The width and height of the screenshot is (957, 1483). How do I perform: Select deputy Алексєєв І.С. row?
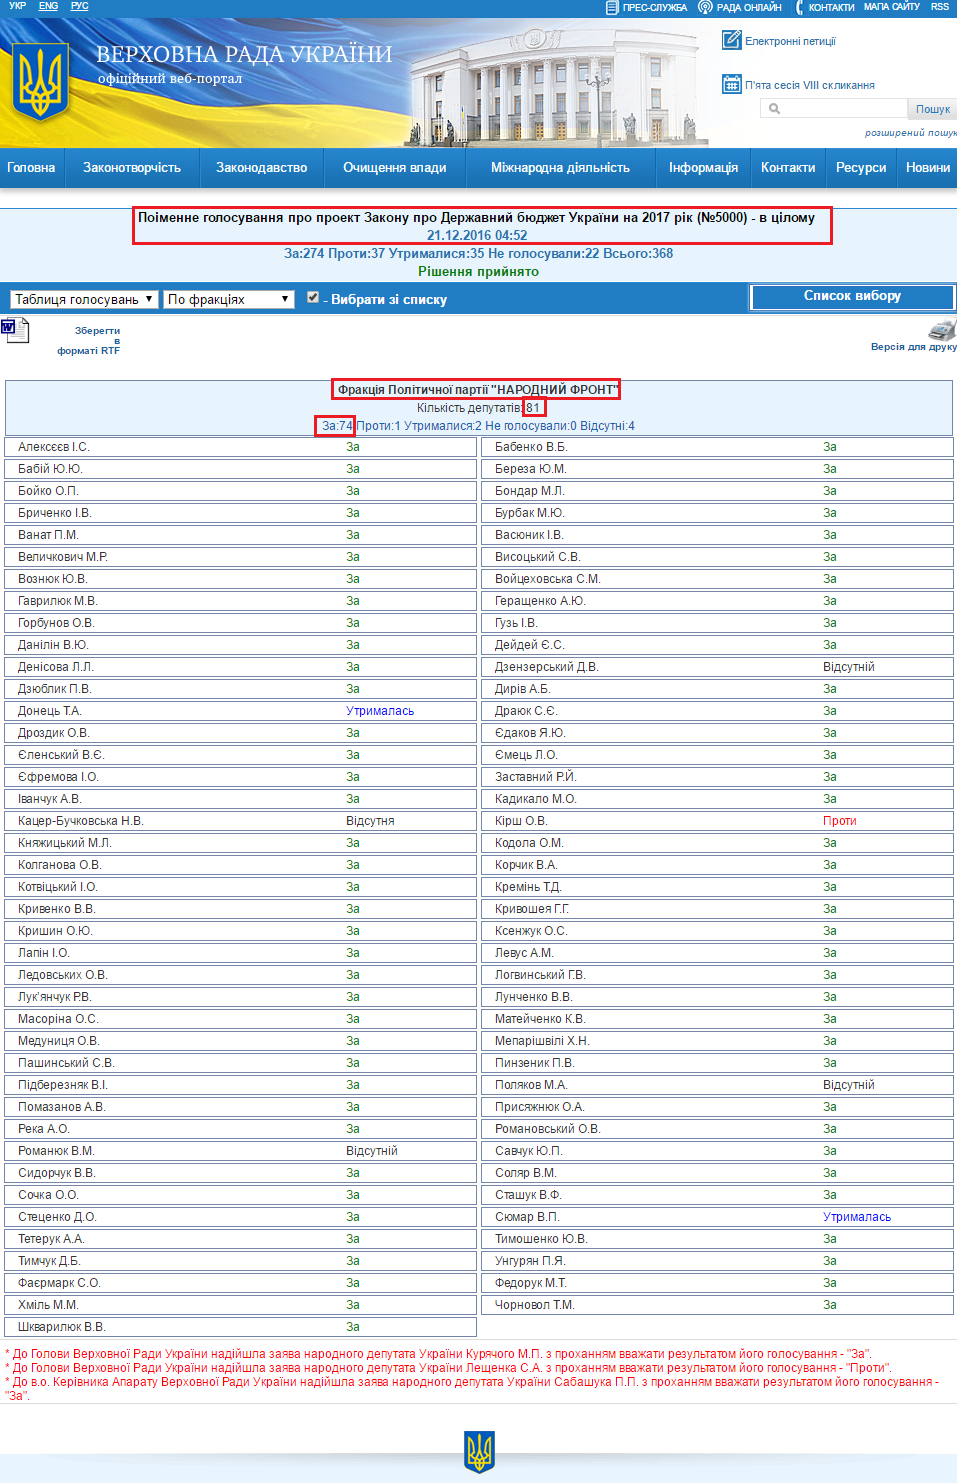point(240,447)
